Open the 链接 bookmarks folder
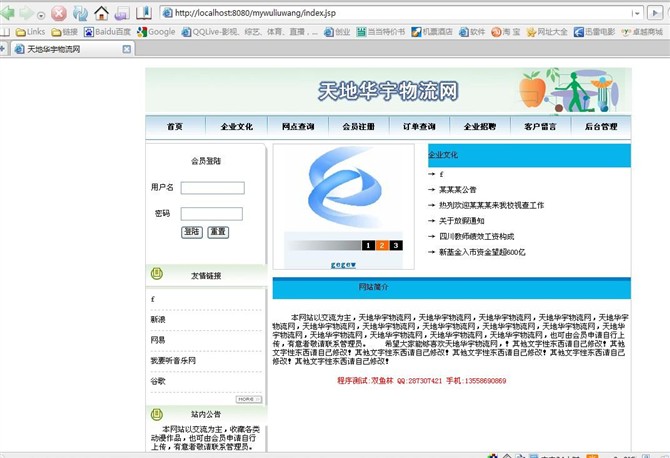The width and height of the screenshot is (670, 458). (x=65, y=32)
